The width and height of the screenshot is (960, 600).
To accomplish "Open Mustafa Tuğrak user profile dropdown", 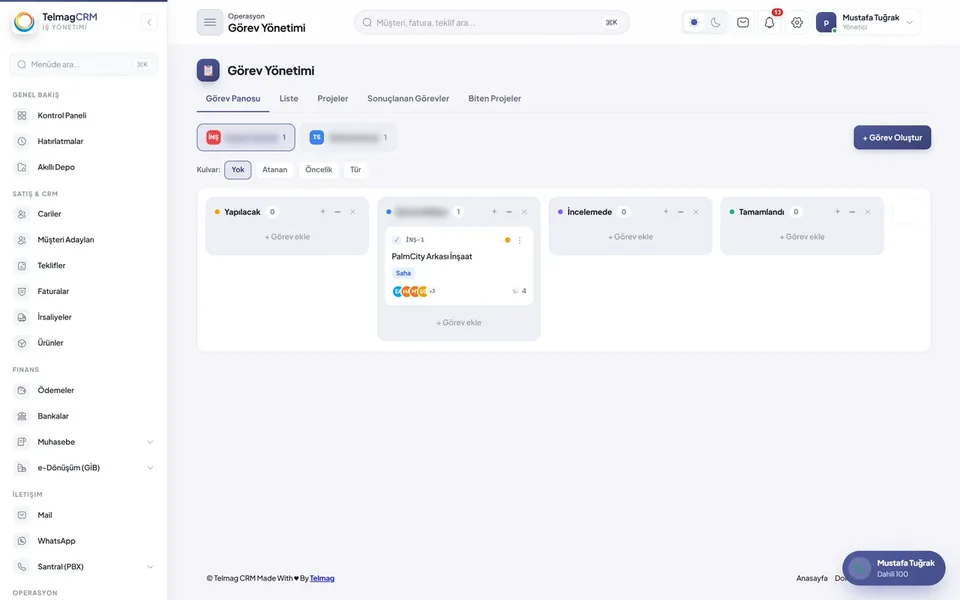I will 866,23.
